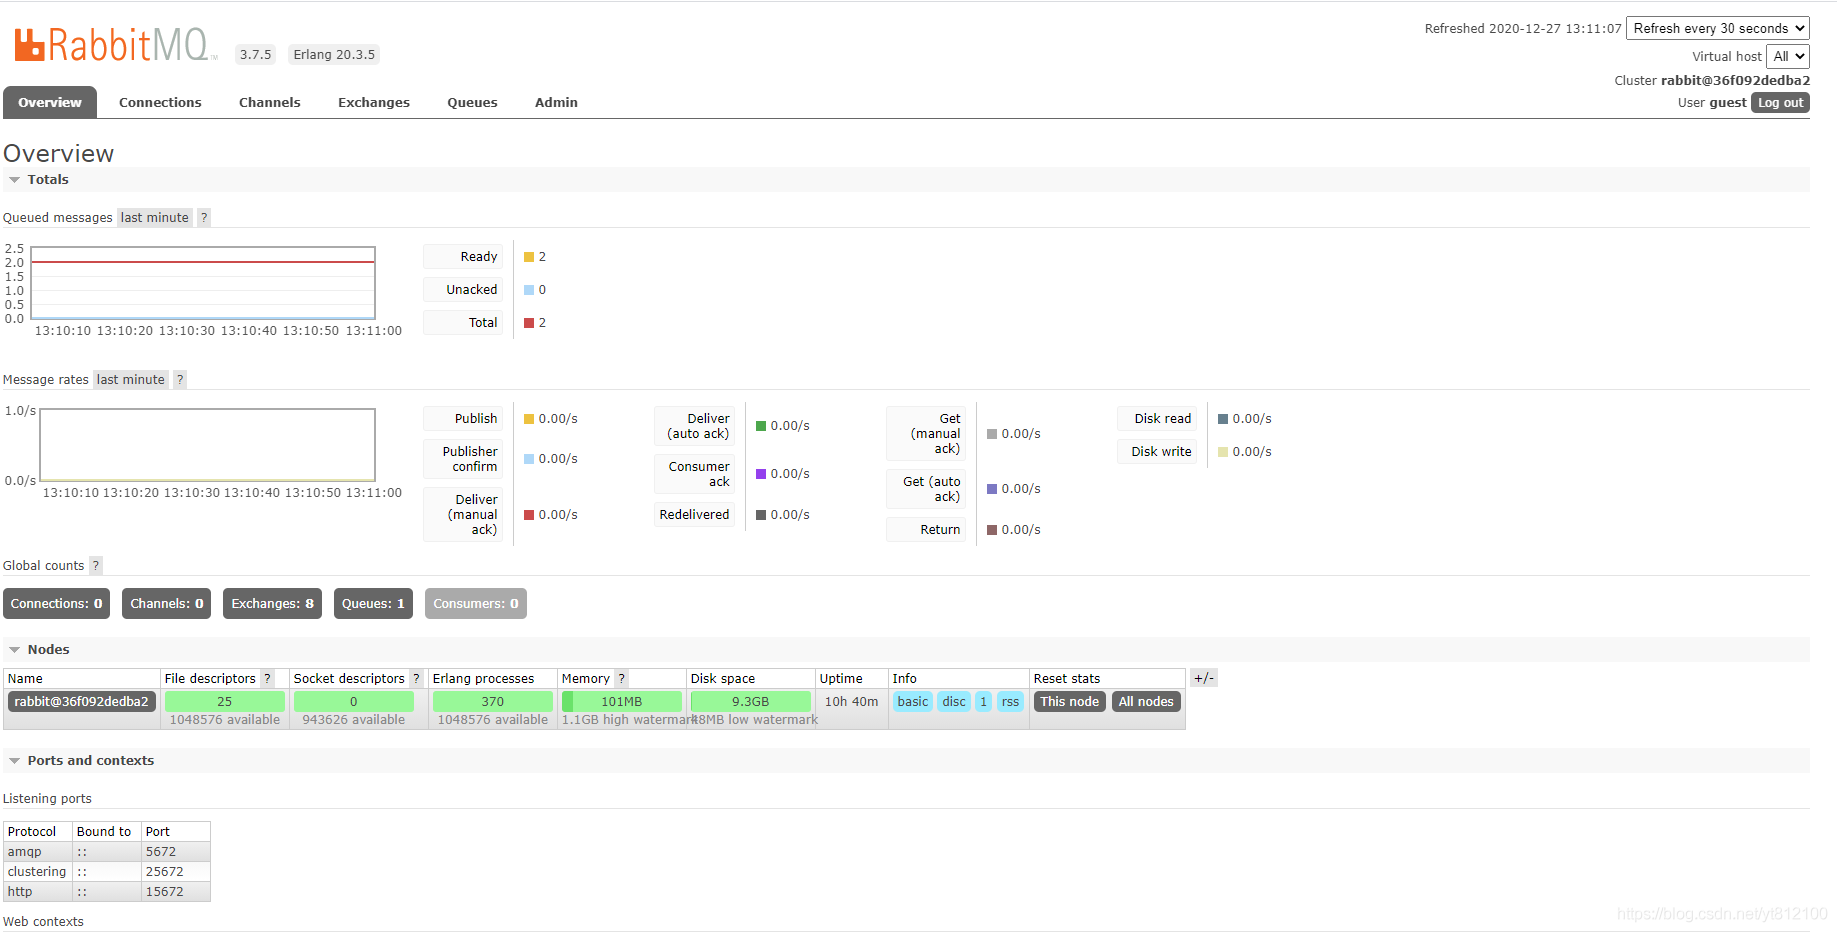Click the Memory 101MB usage bar
1837x932 pixels.
[x=621, y=701]
